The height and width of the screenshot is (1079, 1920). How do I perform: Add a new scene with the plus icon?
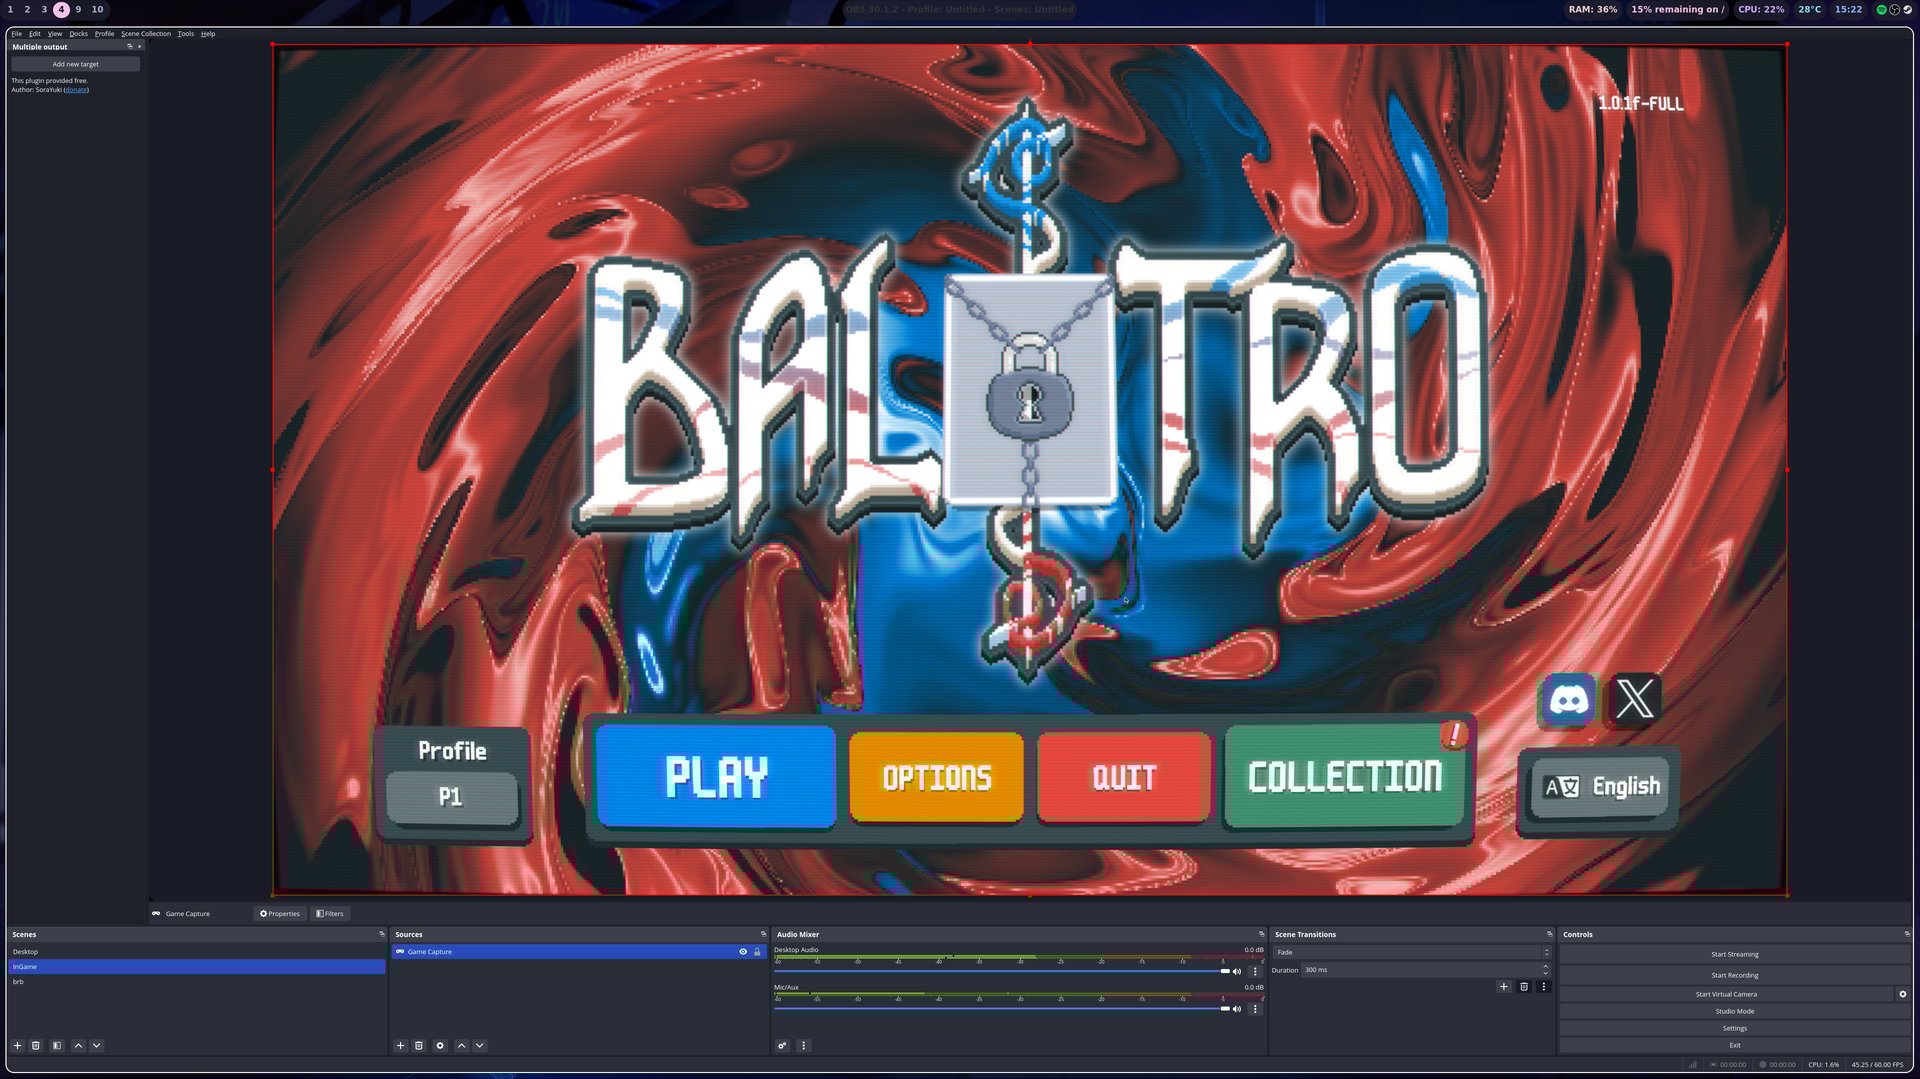point(17,1045)
